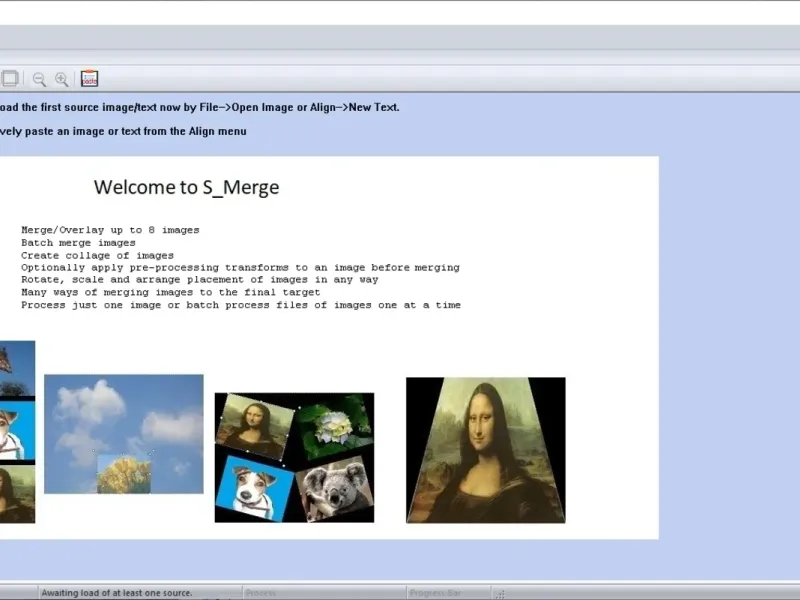
Task: Click the zoom out magnifier icon
Action: 39,79
